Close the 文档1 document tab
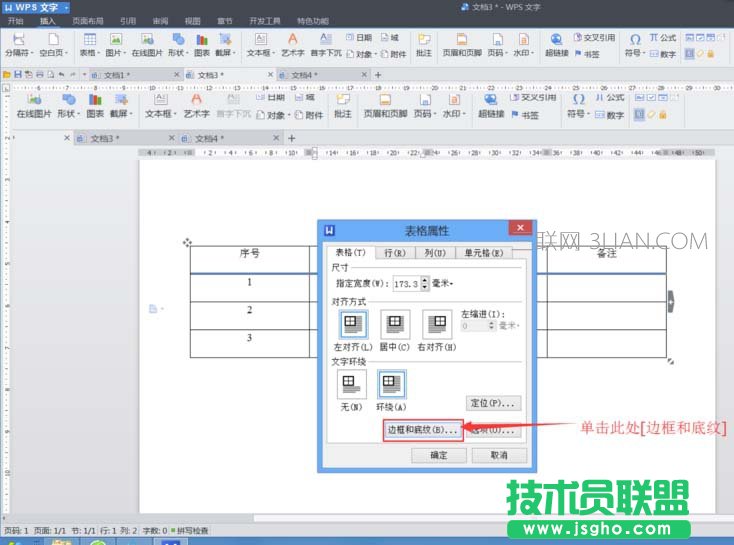Viewport: 734px width, 545px height. [176, 74]
